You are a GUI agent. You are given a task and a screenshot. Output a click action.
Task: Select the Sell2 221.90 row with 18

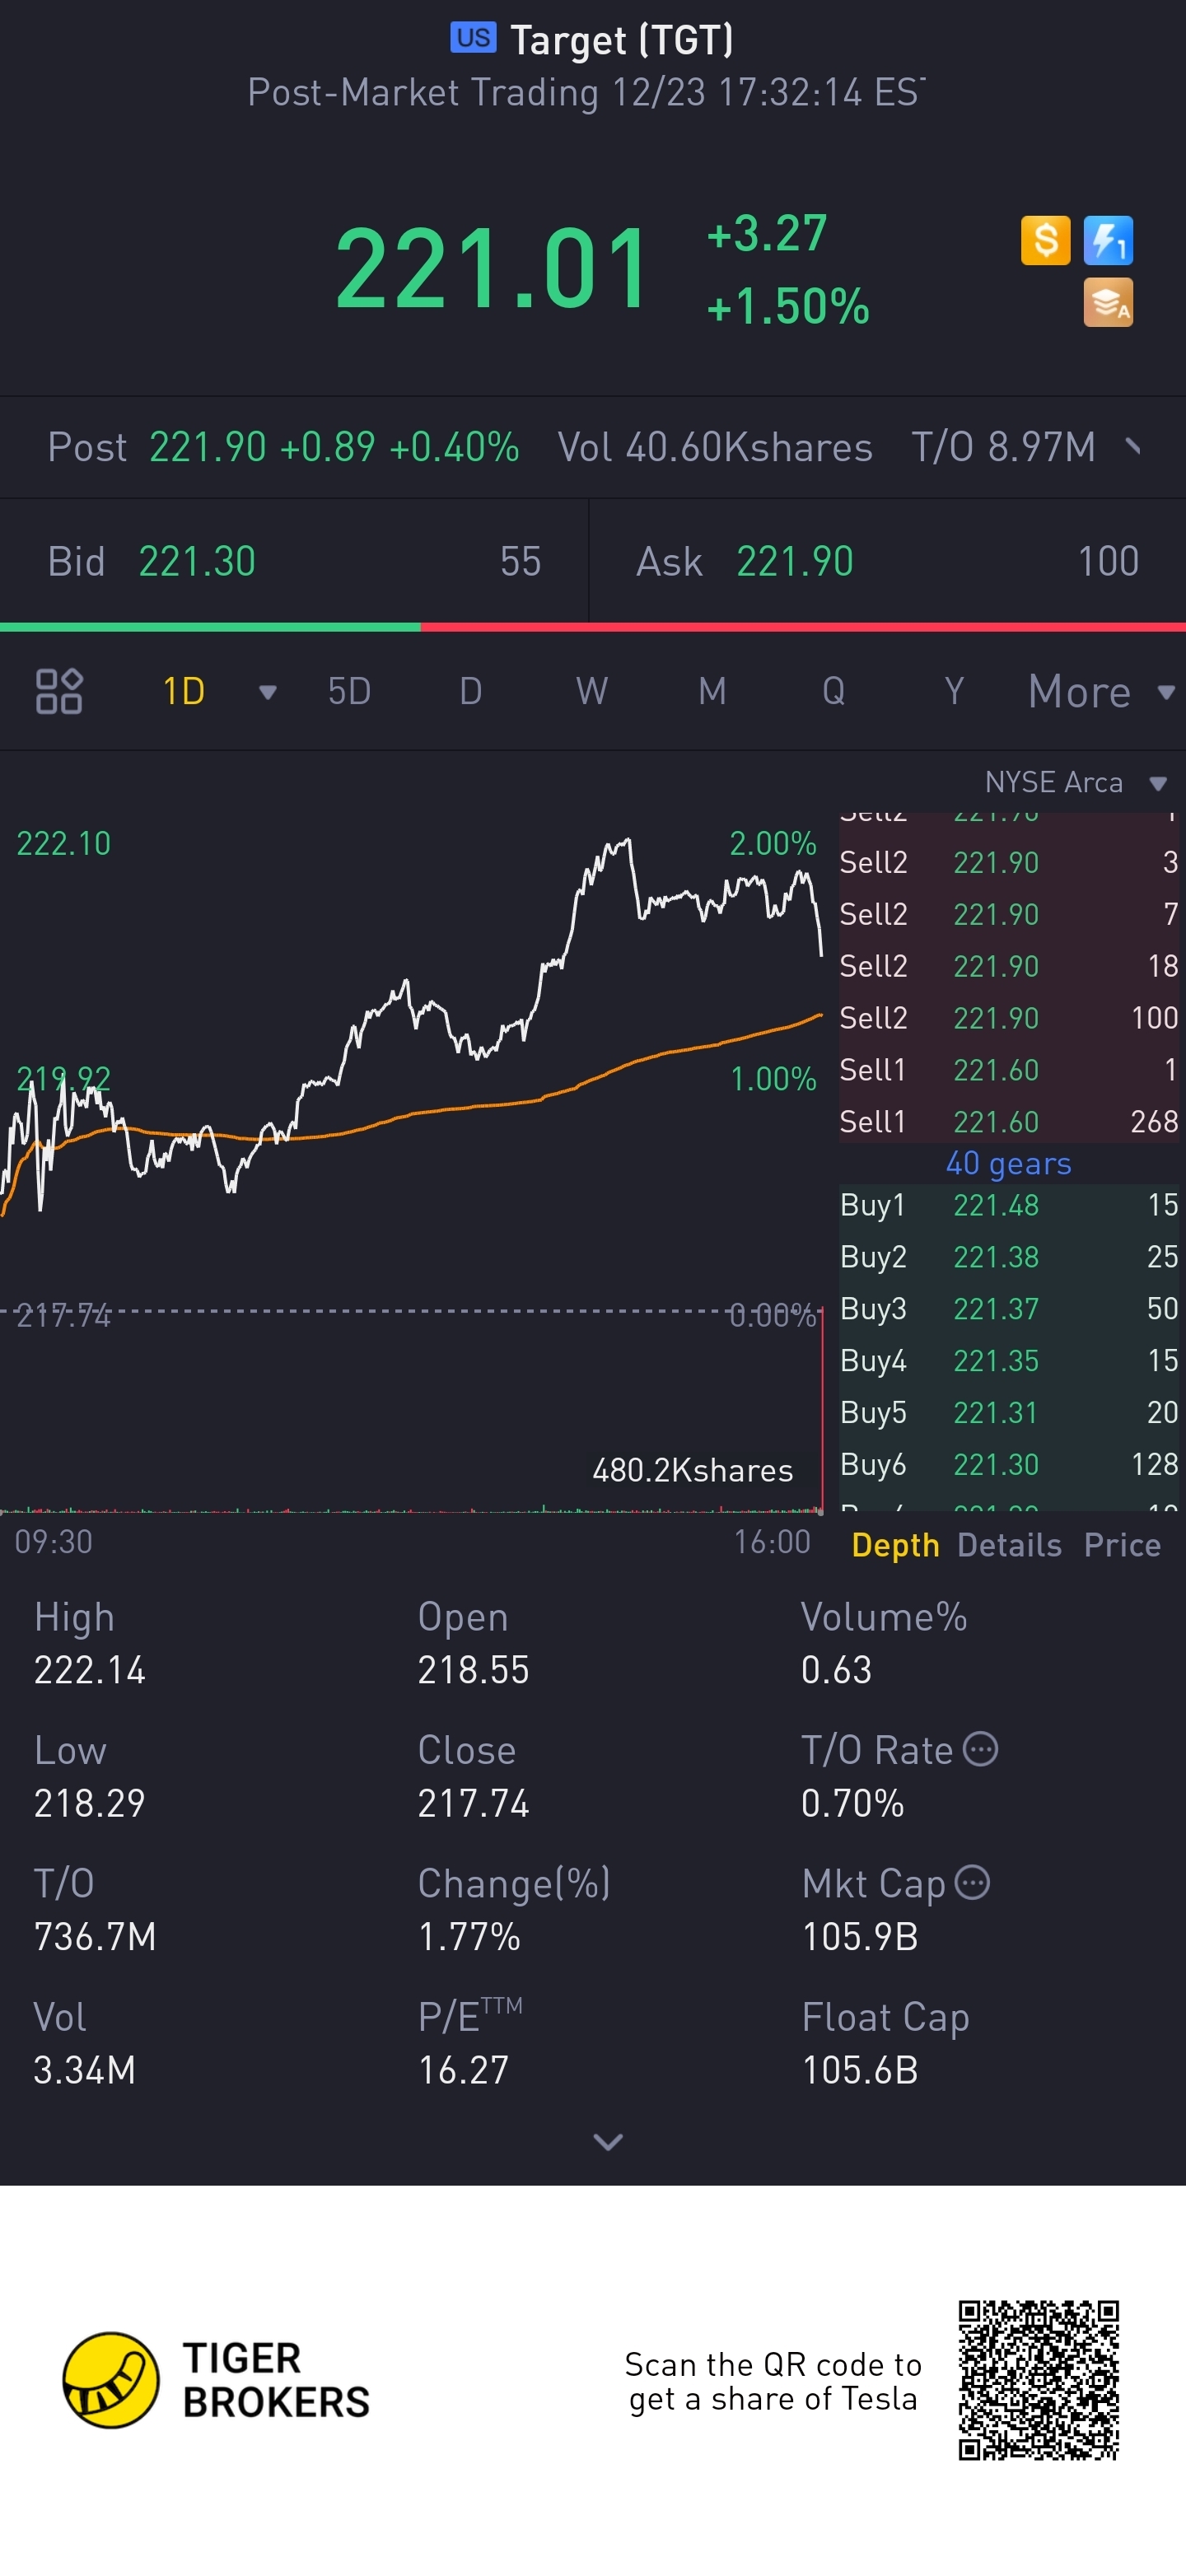pos(1009,966)
